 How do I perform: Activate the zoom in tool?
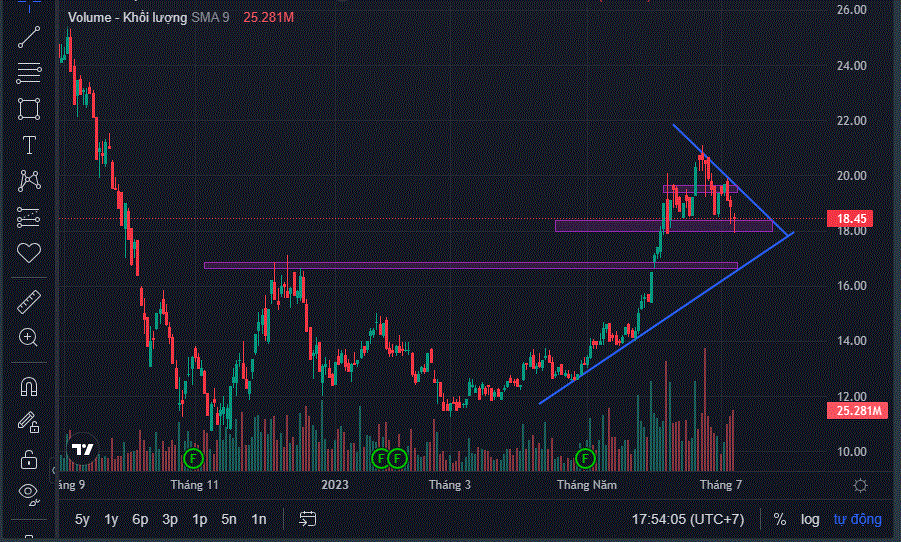point(29,337)
